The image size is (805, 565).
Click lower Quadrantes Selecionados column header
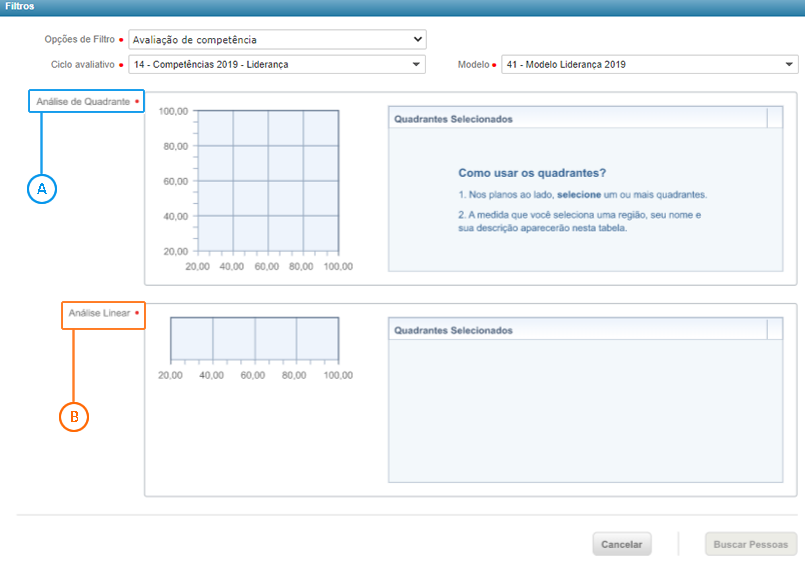click(577, 330)
